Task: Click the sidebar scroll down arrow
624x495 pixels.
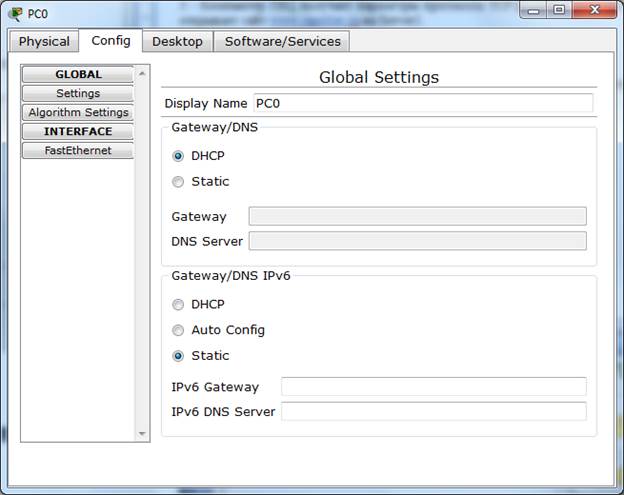Action: [x=141, y=434]
